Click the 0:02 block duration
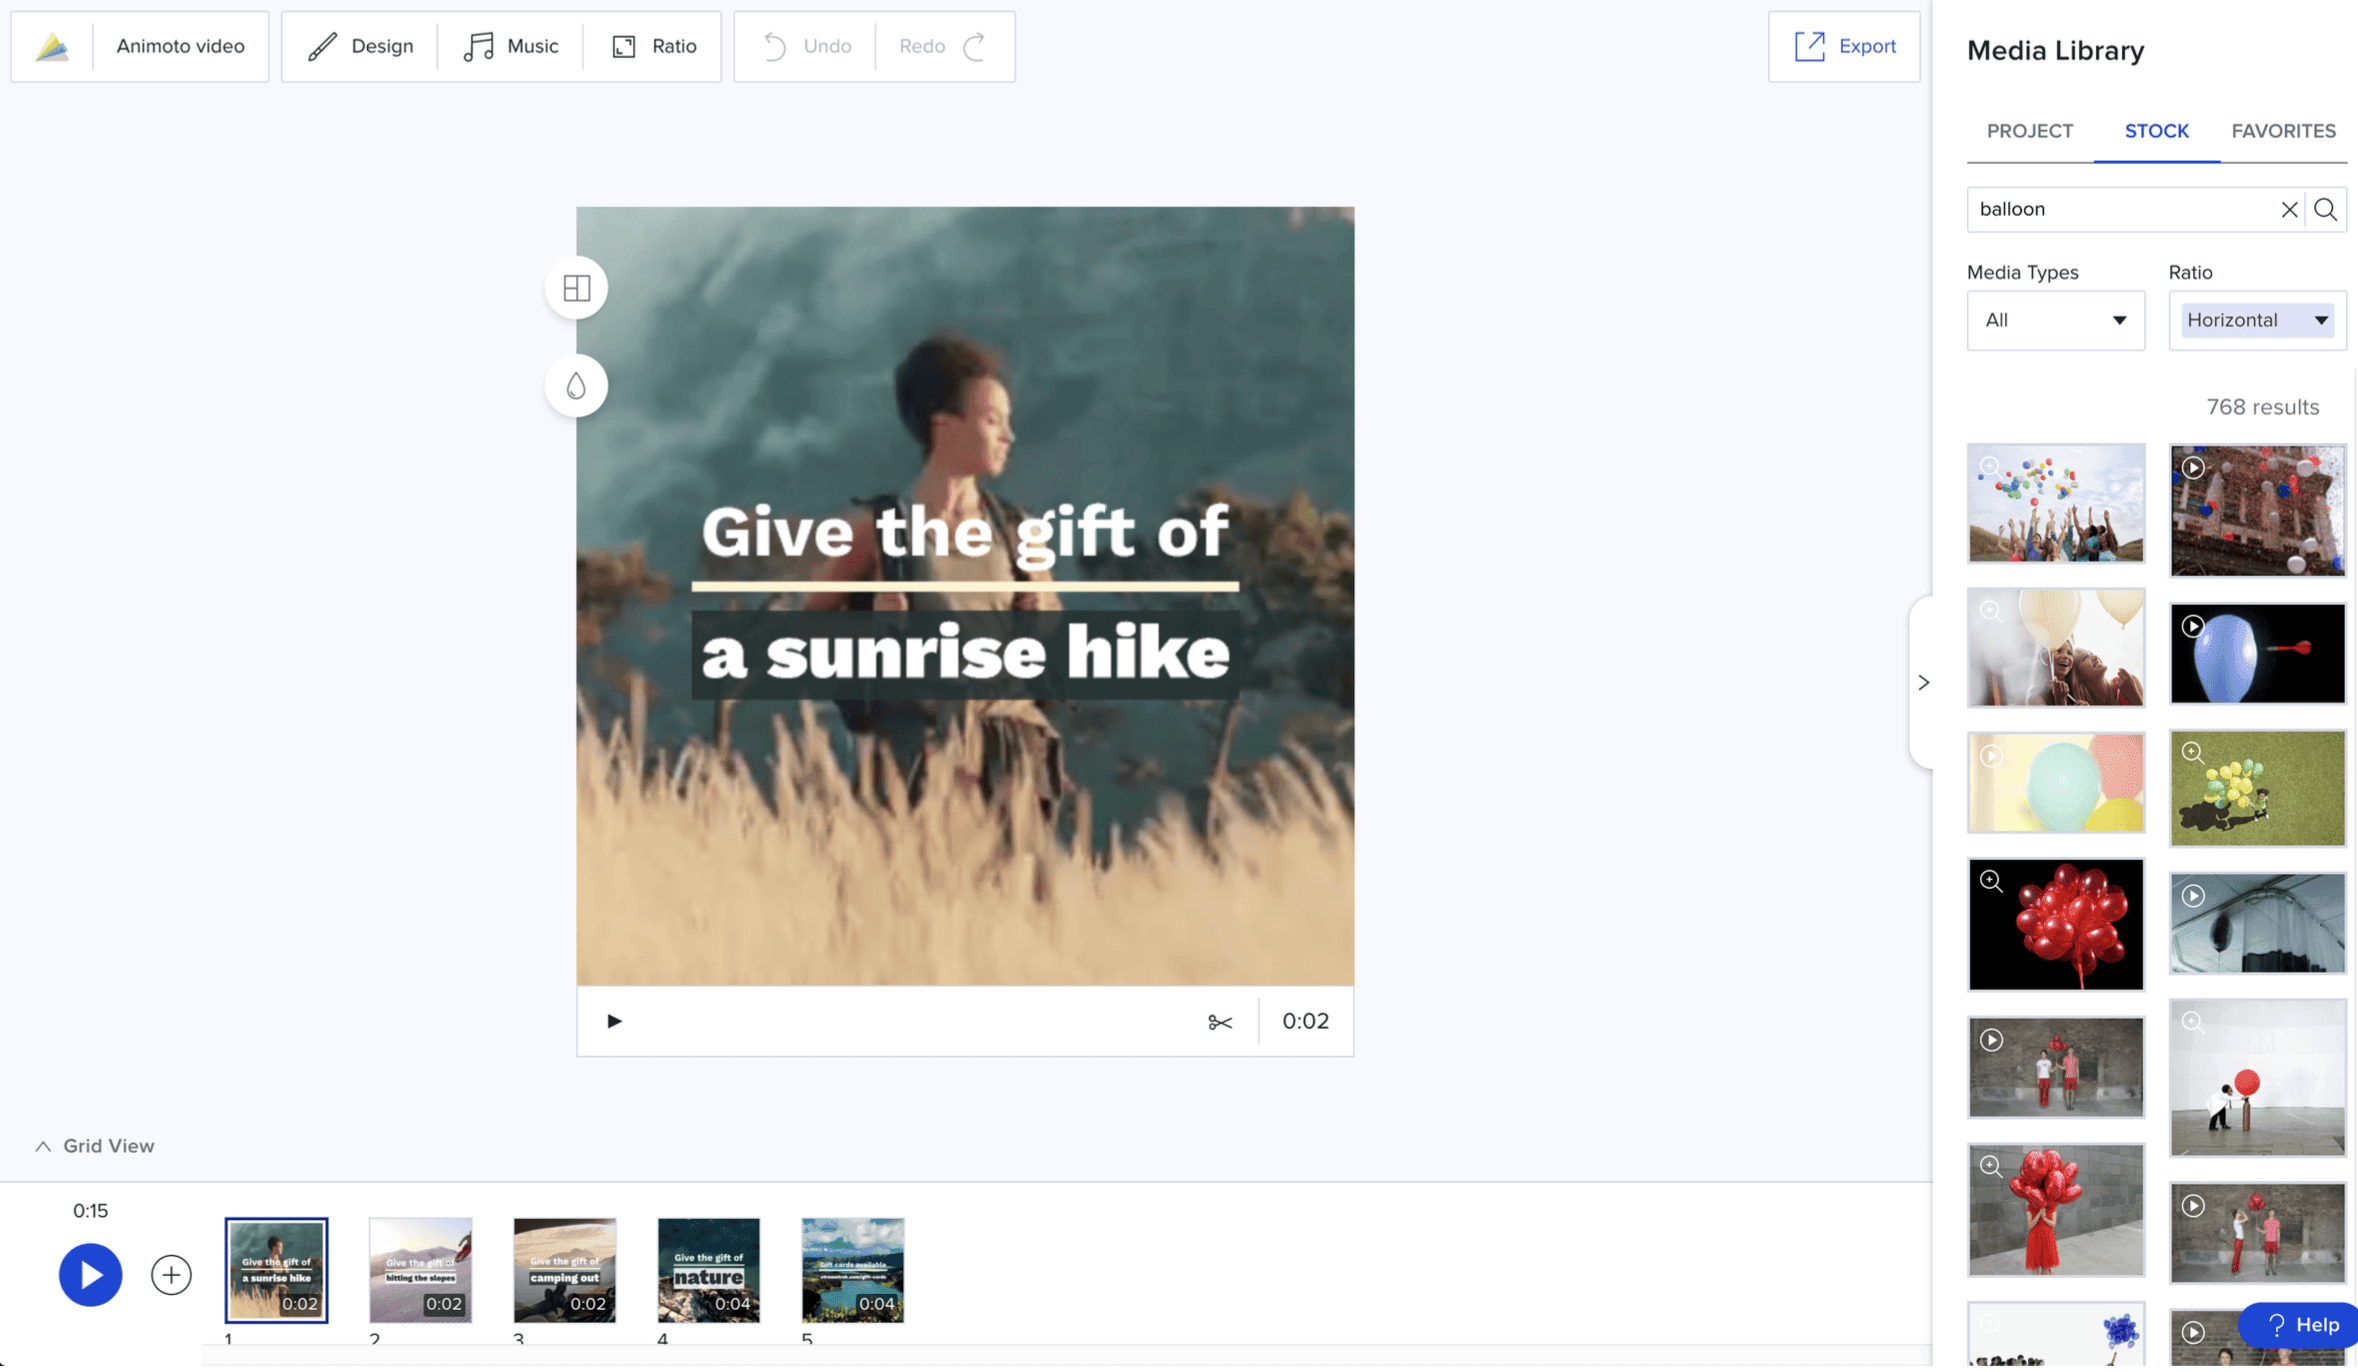The height and width of the screenshot is (1372, 2358). pos(1305,1021)
